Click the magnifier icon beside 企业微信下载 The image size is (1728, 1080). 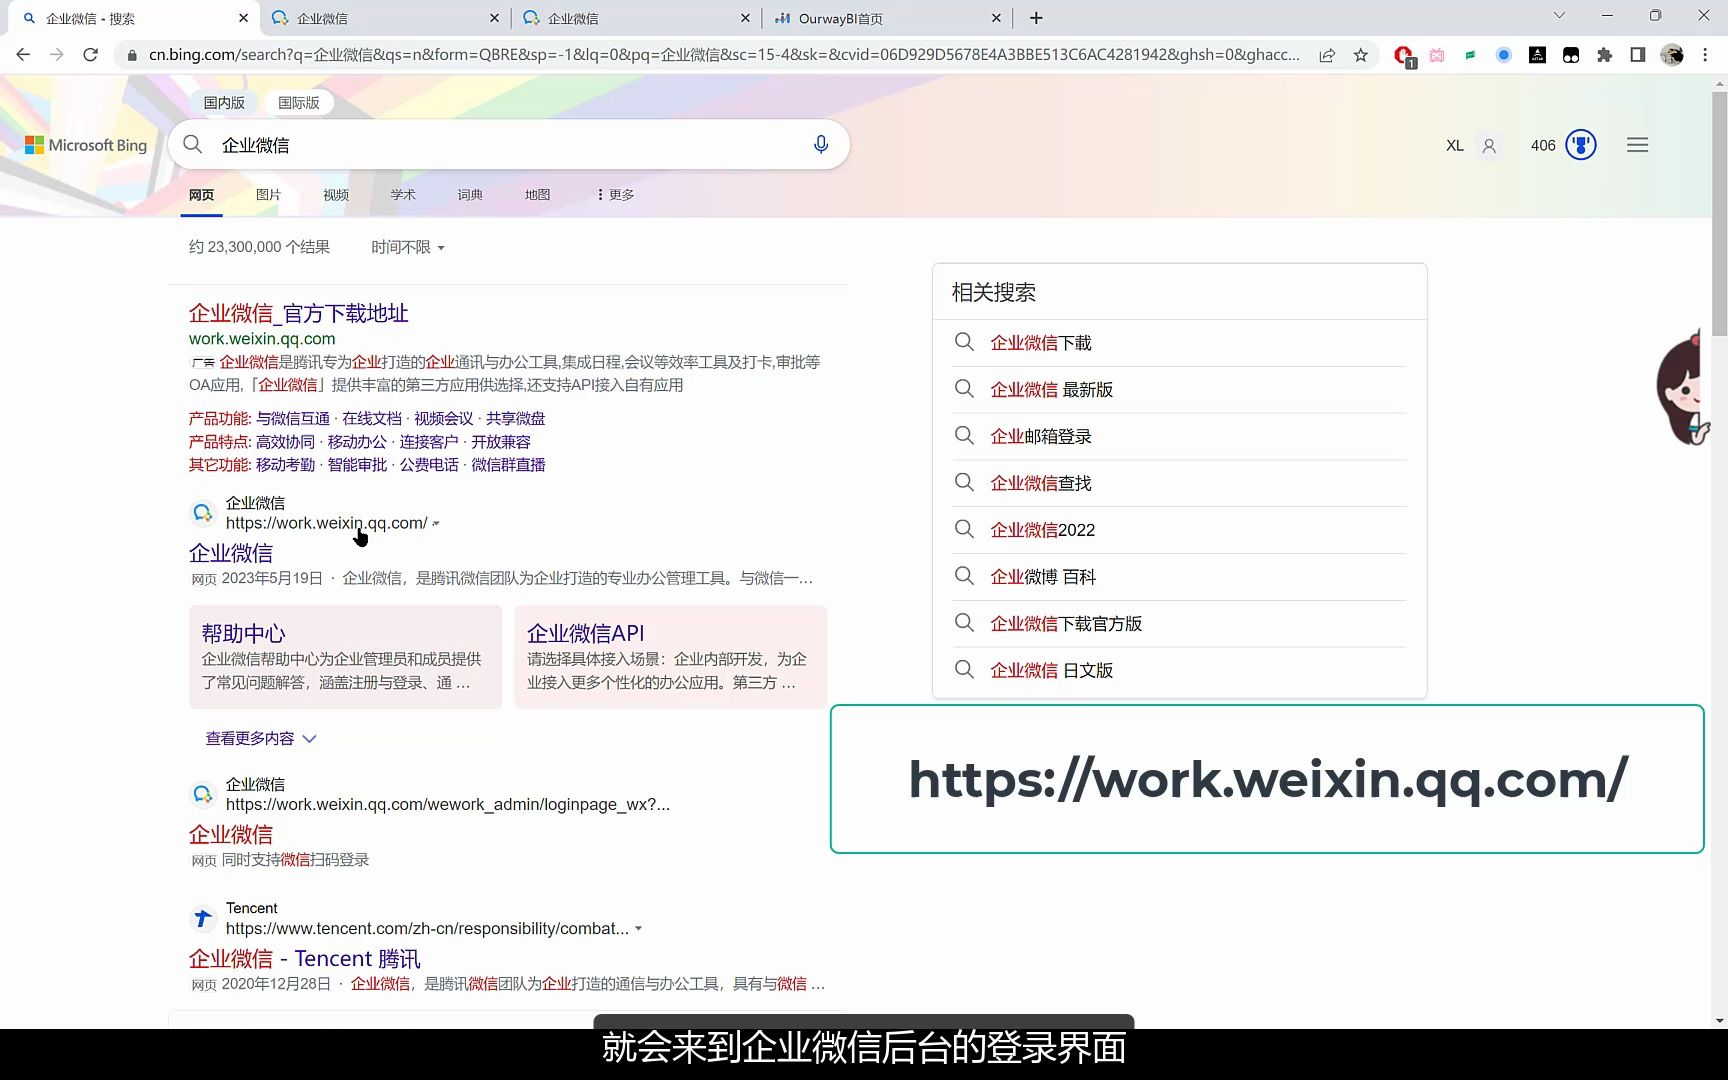[x=964, y=342]
